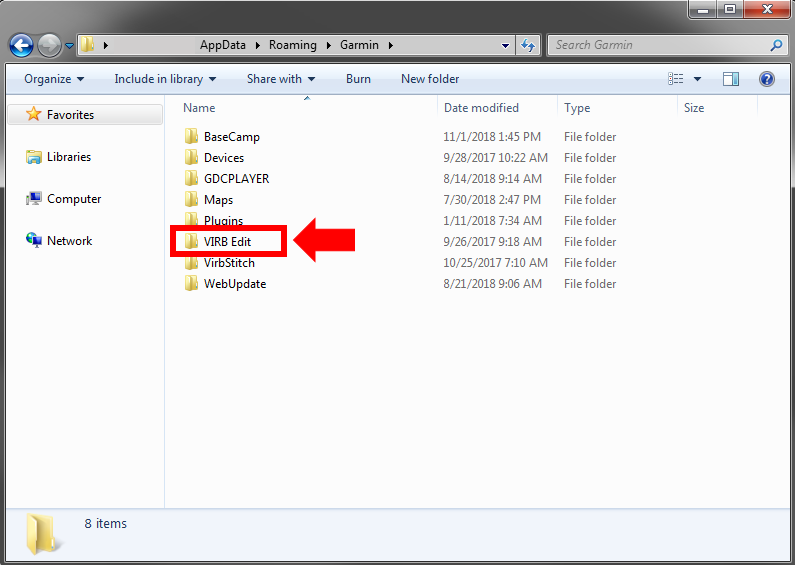Click the Network globe icon
The image size is (795, 565).
33,240
